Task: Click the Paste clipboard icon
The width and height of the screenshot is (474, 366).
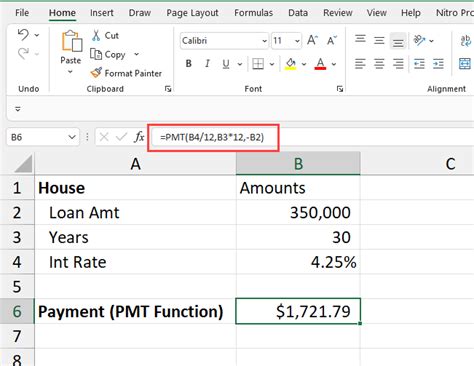Action: click(x=71, y=41)
